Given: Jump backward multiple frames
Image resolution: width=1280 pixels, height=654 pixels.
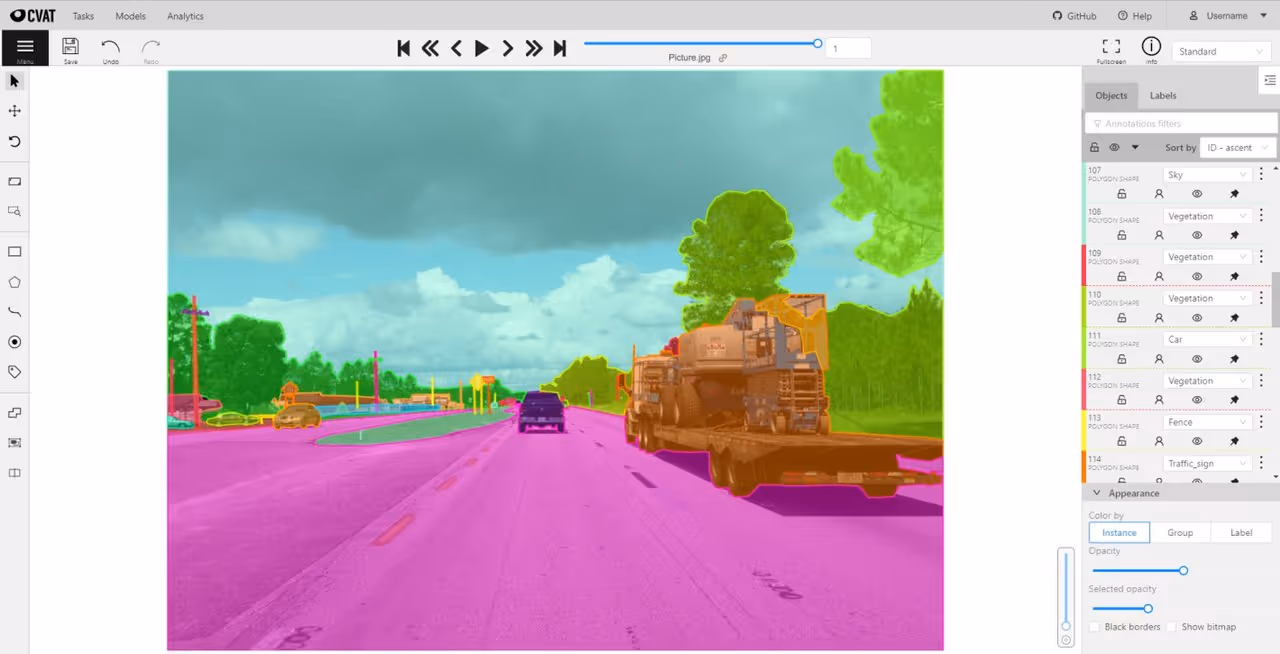Looking at the screenshot, I should pos(430,48).
